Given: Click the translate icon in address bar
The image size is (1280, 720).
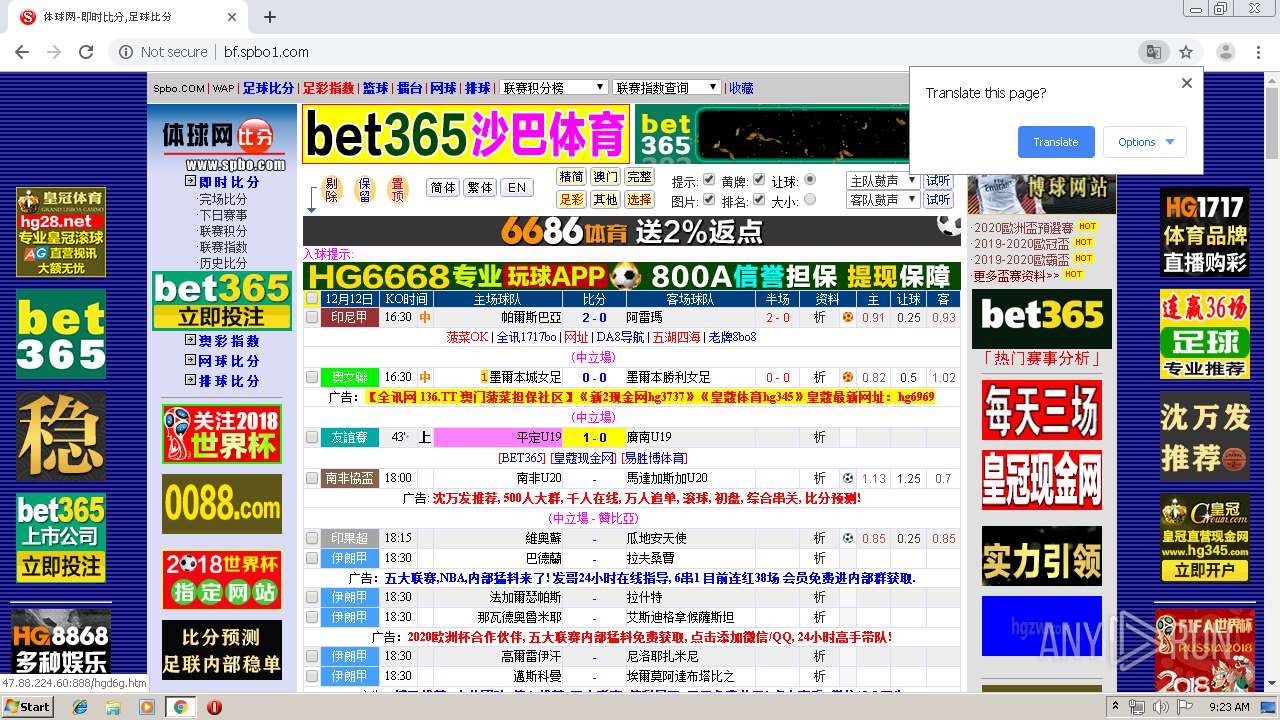Looking at the screenshot, I should point(1154,52).
